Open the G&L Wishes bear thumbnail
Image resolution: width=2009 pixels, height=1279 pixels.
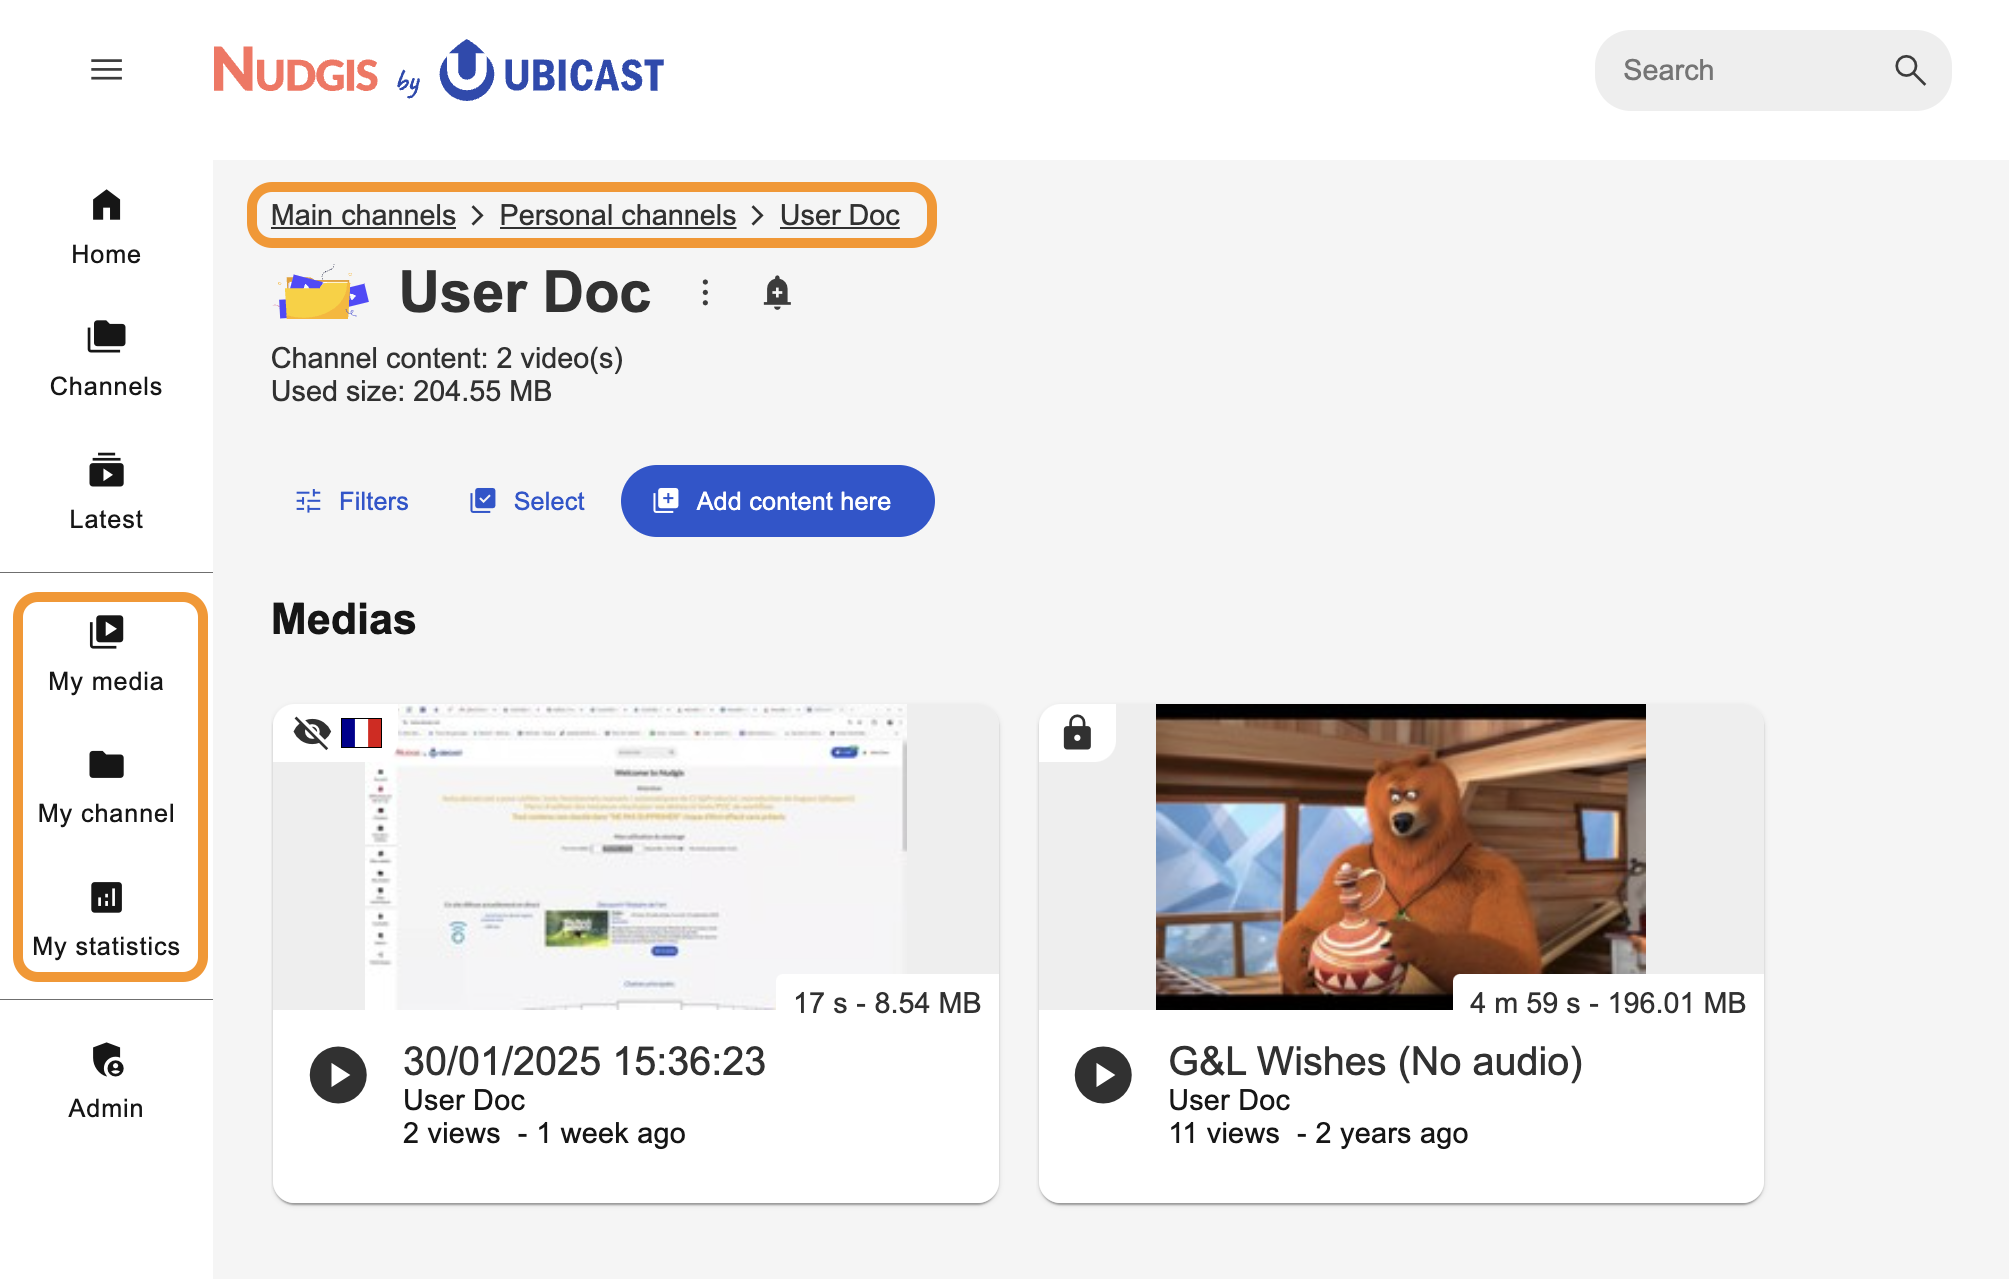tap(1401, 857)
